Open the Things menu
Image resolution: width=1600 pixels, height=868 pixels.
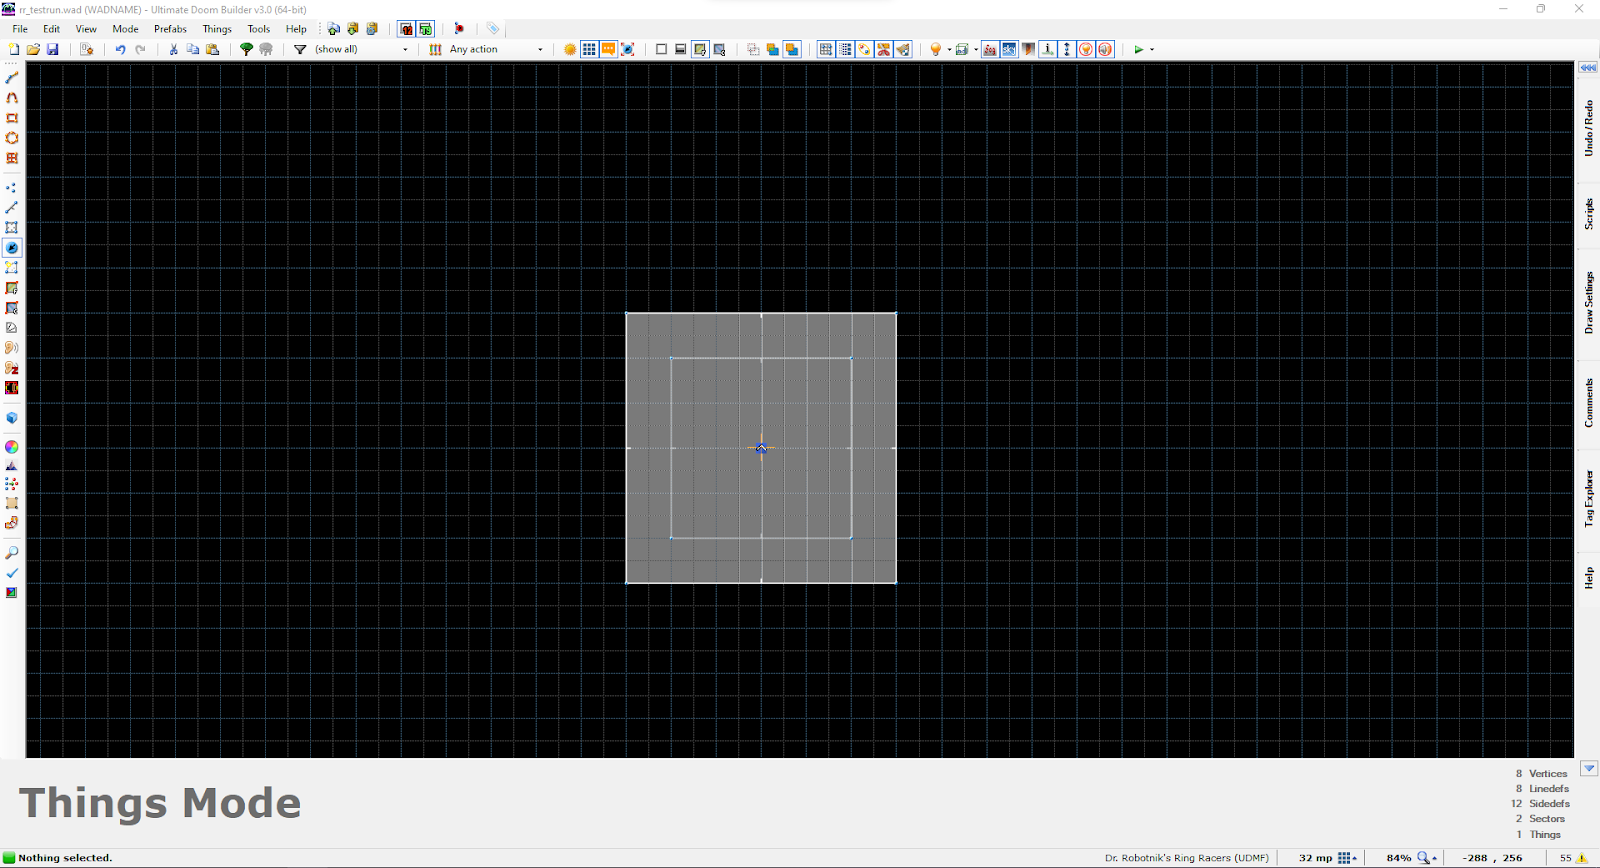[217, 29]
